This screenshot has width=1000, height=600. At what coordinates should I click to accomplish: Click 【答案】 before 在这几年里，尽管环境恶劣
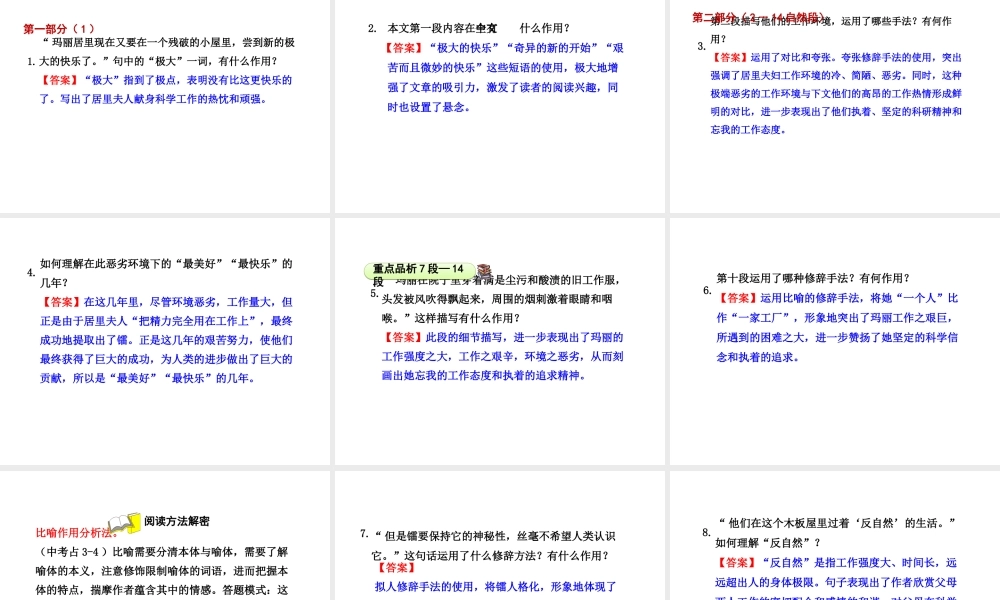click(61, 302)
